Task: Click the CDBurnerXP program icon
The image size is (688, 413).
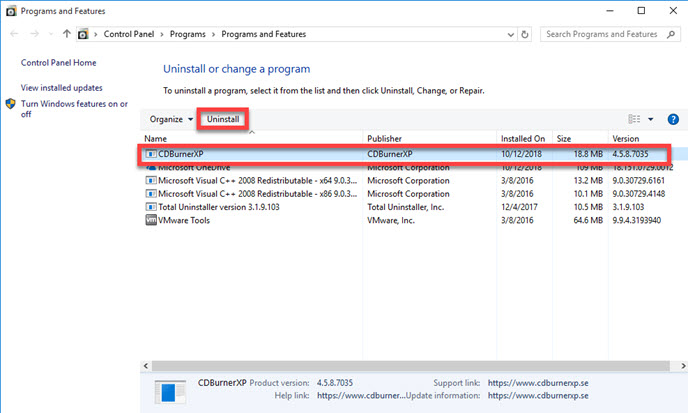Action: click(x=151, y=154)
